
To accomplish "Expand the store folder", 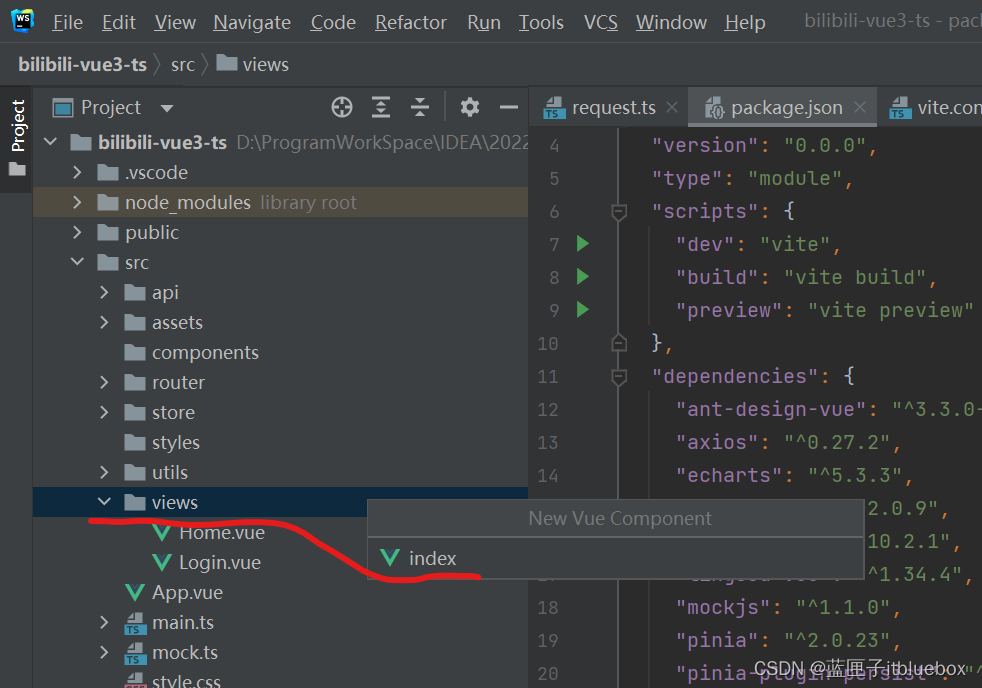I will (104, 413).
